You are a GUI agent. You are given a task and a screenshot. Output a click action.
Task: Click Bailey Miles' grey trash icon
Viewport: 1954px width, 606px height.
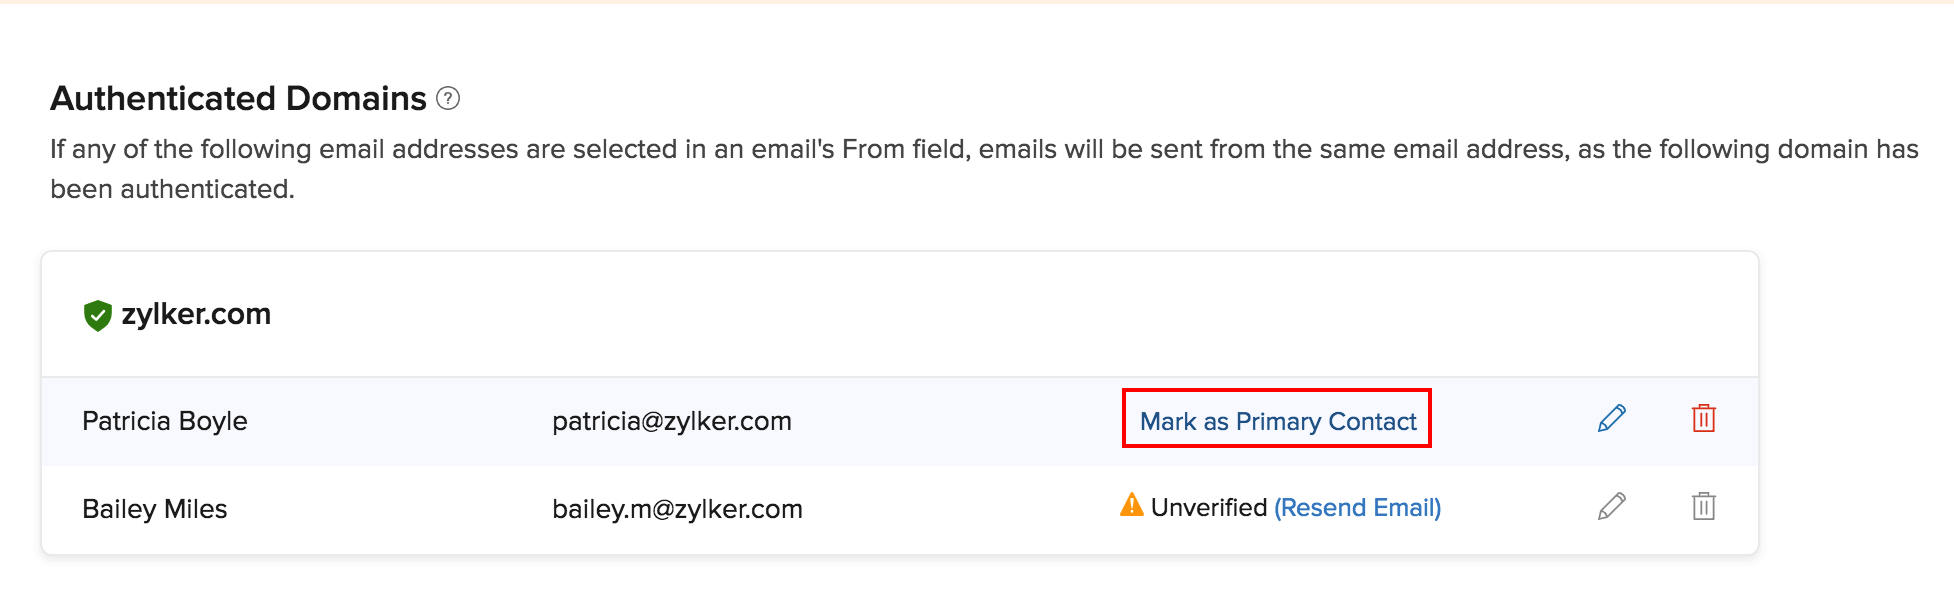pyautogui.click(x=1703, y=506)
